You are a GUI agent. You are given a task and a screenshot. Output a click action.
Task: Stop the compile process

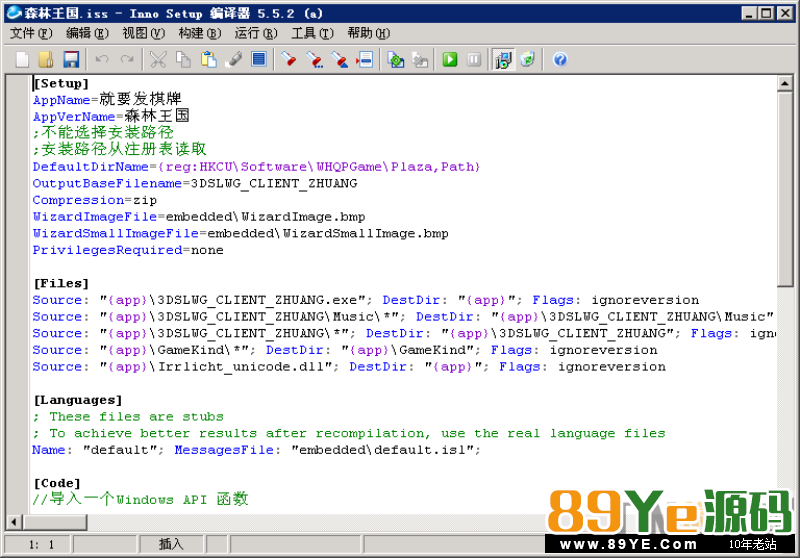(x=420, y=60)
